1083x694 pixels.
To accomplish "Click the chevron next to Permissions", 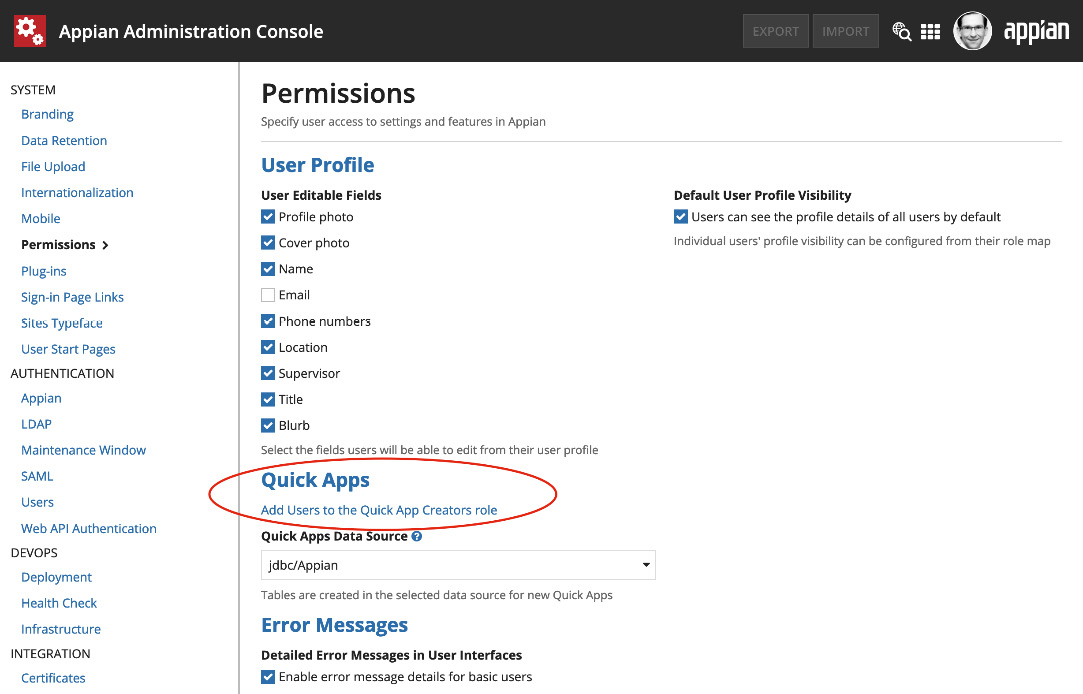I will (105, 245).
